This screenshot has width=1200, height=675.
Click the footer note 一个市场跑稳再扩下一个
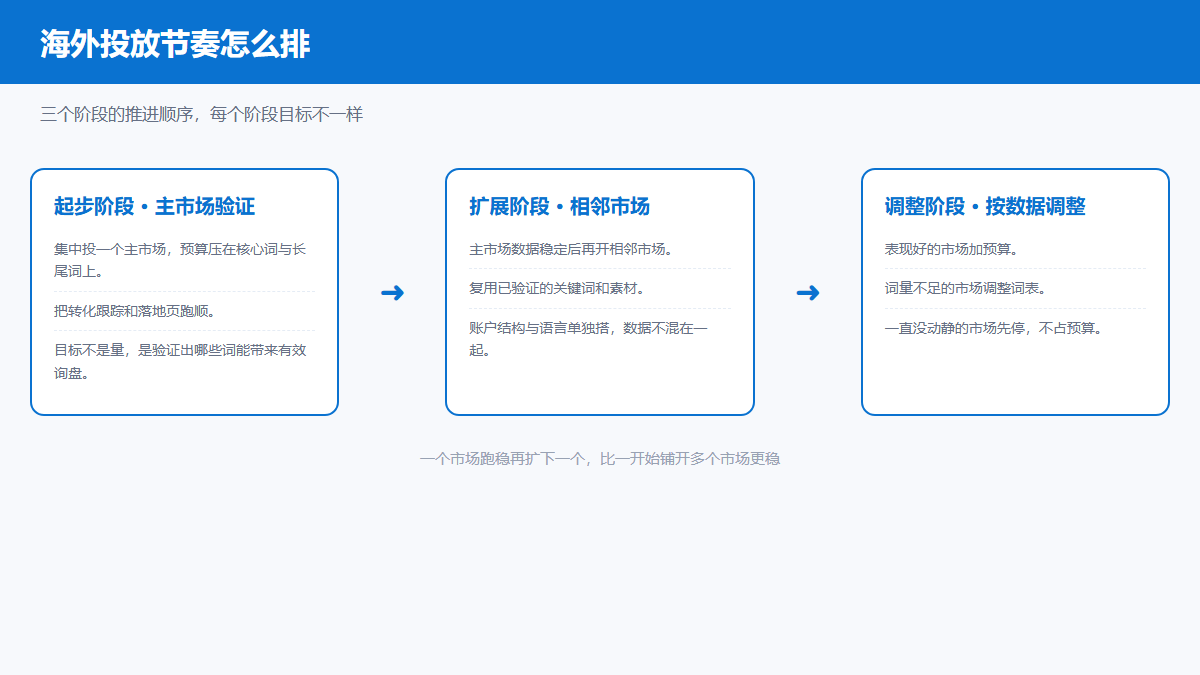click(502, 459)
